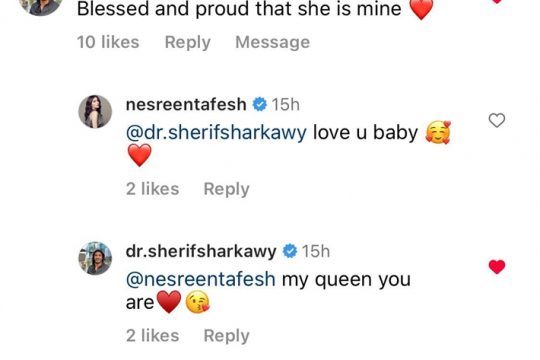
Task: Open dr.sherifsharkawy username in reply header
Action: 201,251
